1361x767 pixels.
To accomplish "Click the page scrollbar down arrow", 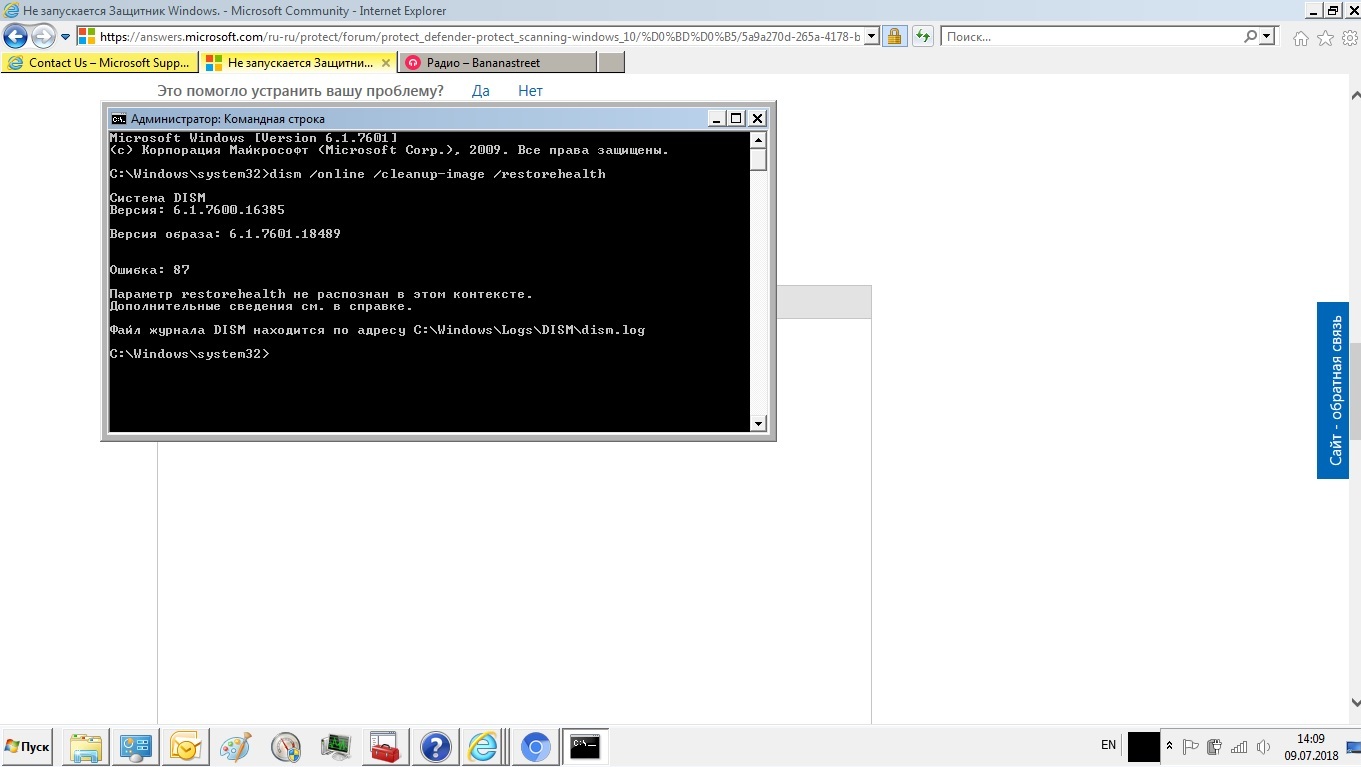I will tap(1355, 703).
